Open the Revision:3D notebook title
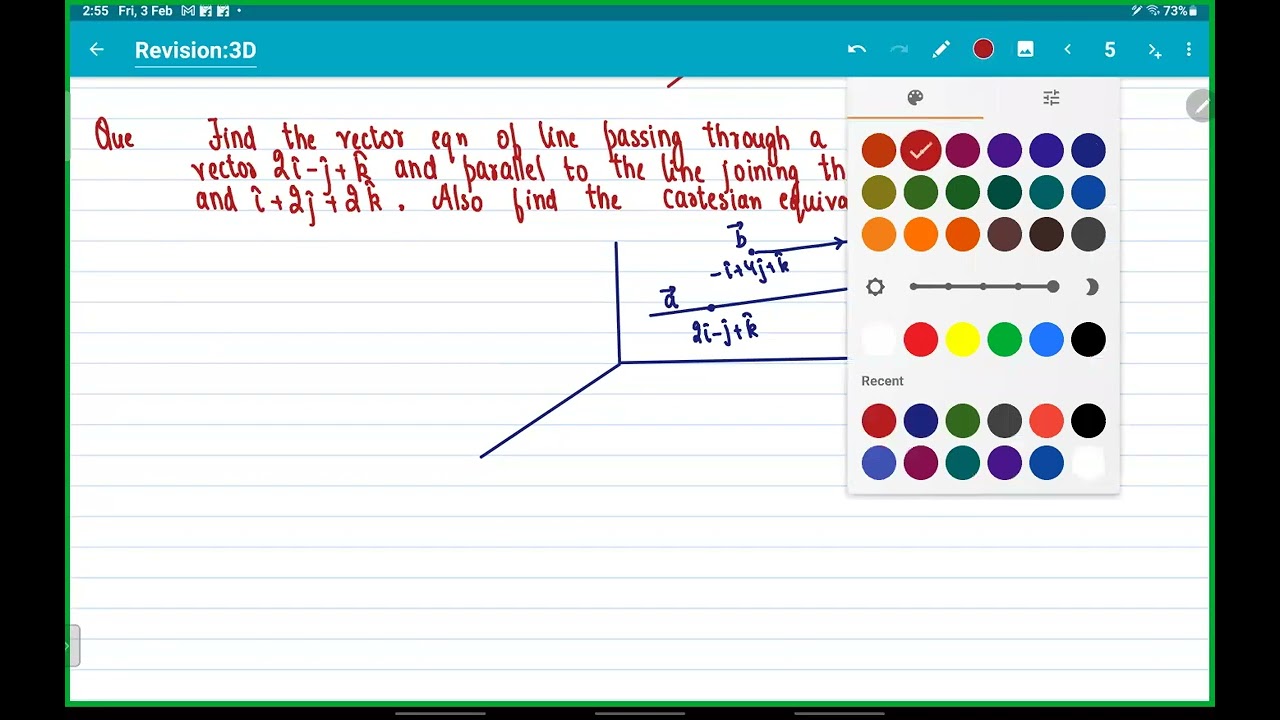The height and width of the screenshot is (720, 1280). 195,50
